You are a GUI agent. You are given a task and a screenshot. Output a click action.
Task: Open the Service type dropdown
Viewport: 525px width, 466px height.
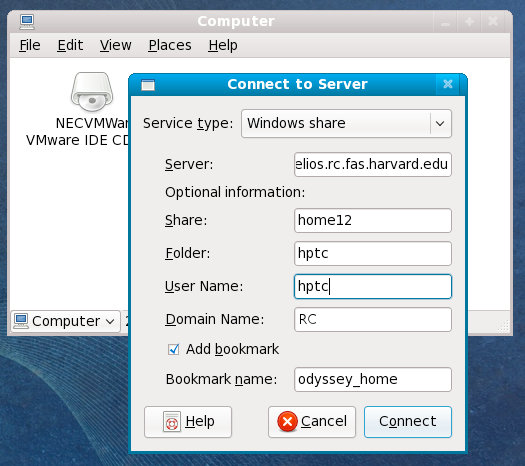tap(346, 123)
